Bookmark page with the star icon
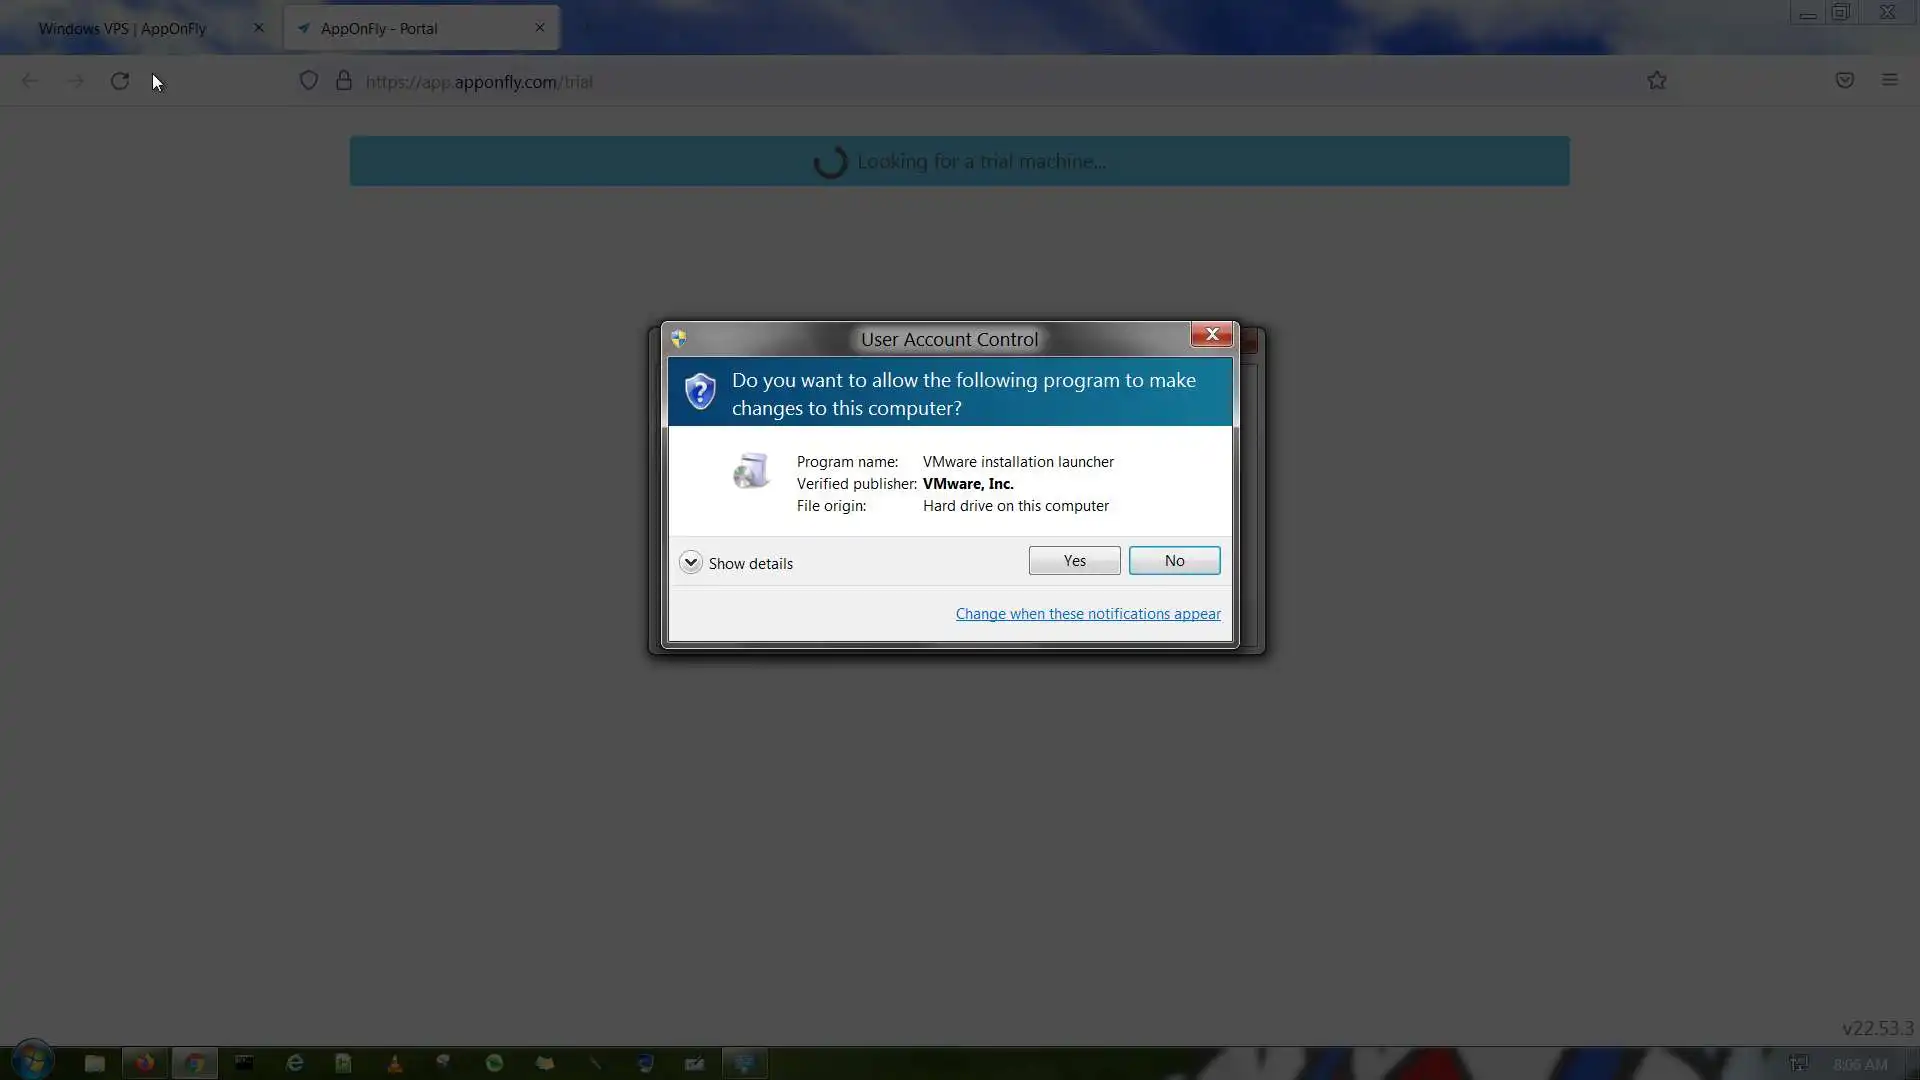This screenshot has height=1080, width=1920. click(1657, 81)
